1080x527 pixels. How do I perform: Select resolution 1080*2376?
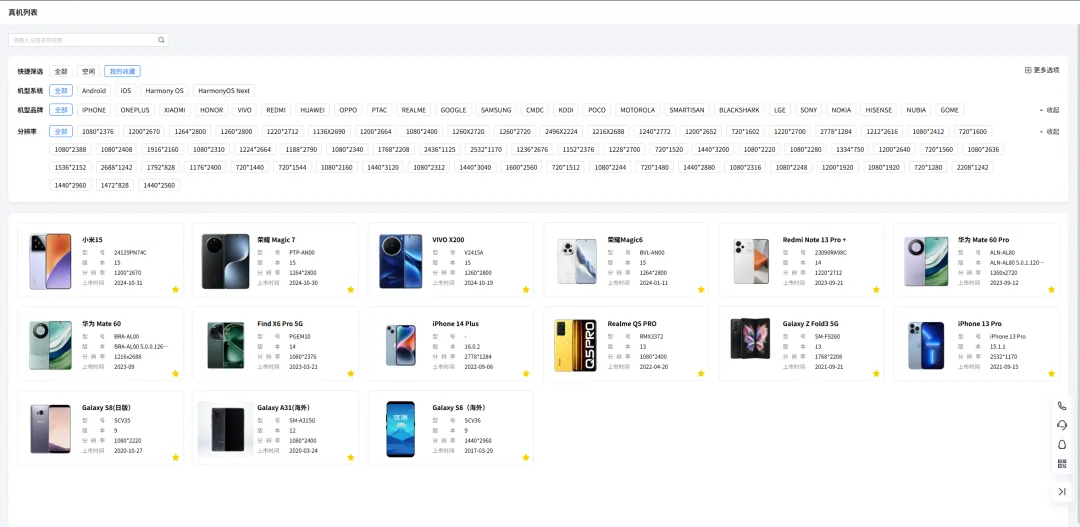point(98,131)
